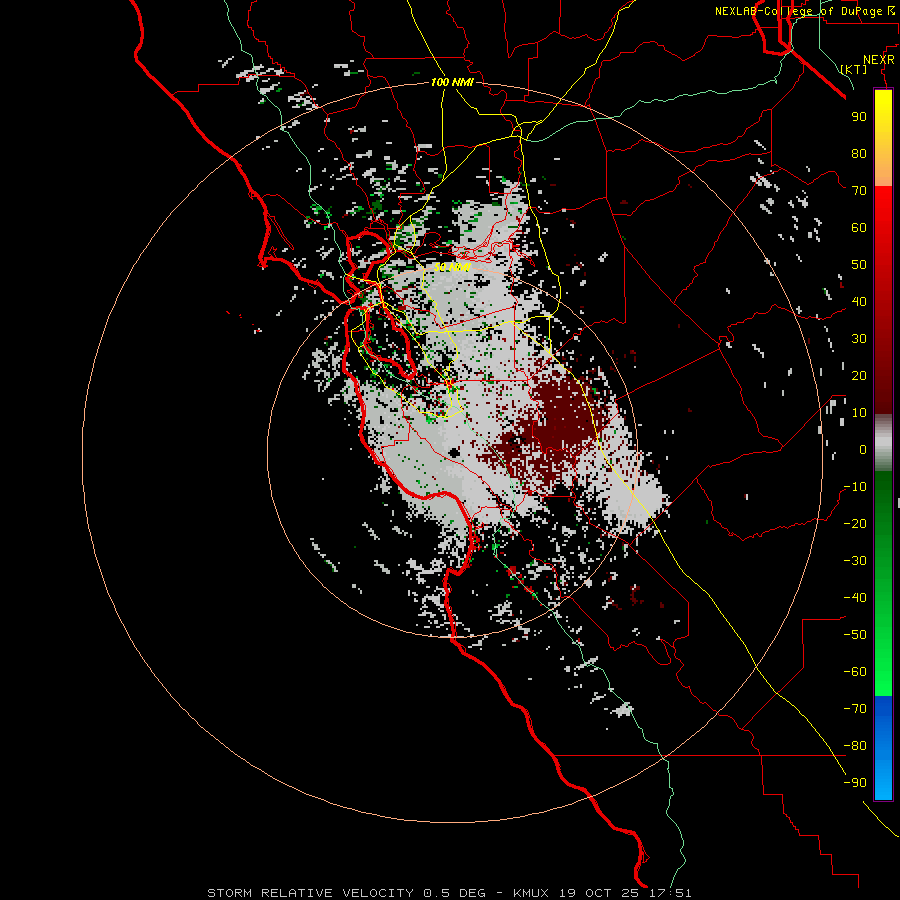
Task: Click the 20 value on velocity scale
Action: [x=859, y=375]
